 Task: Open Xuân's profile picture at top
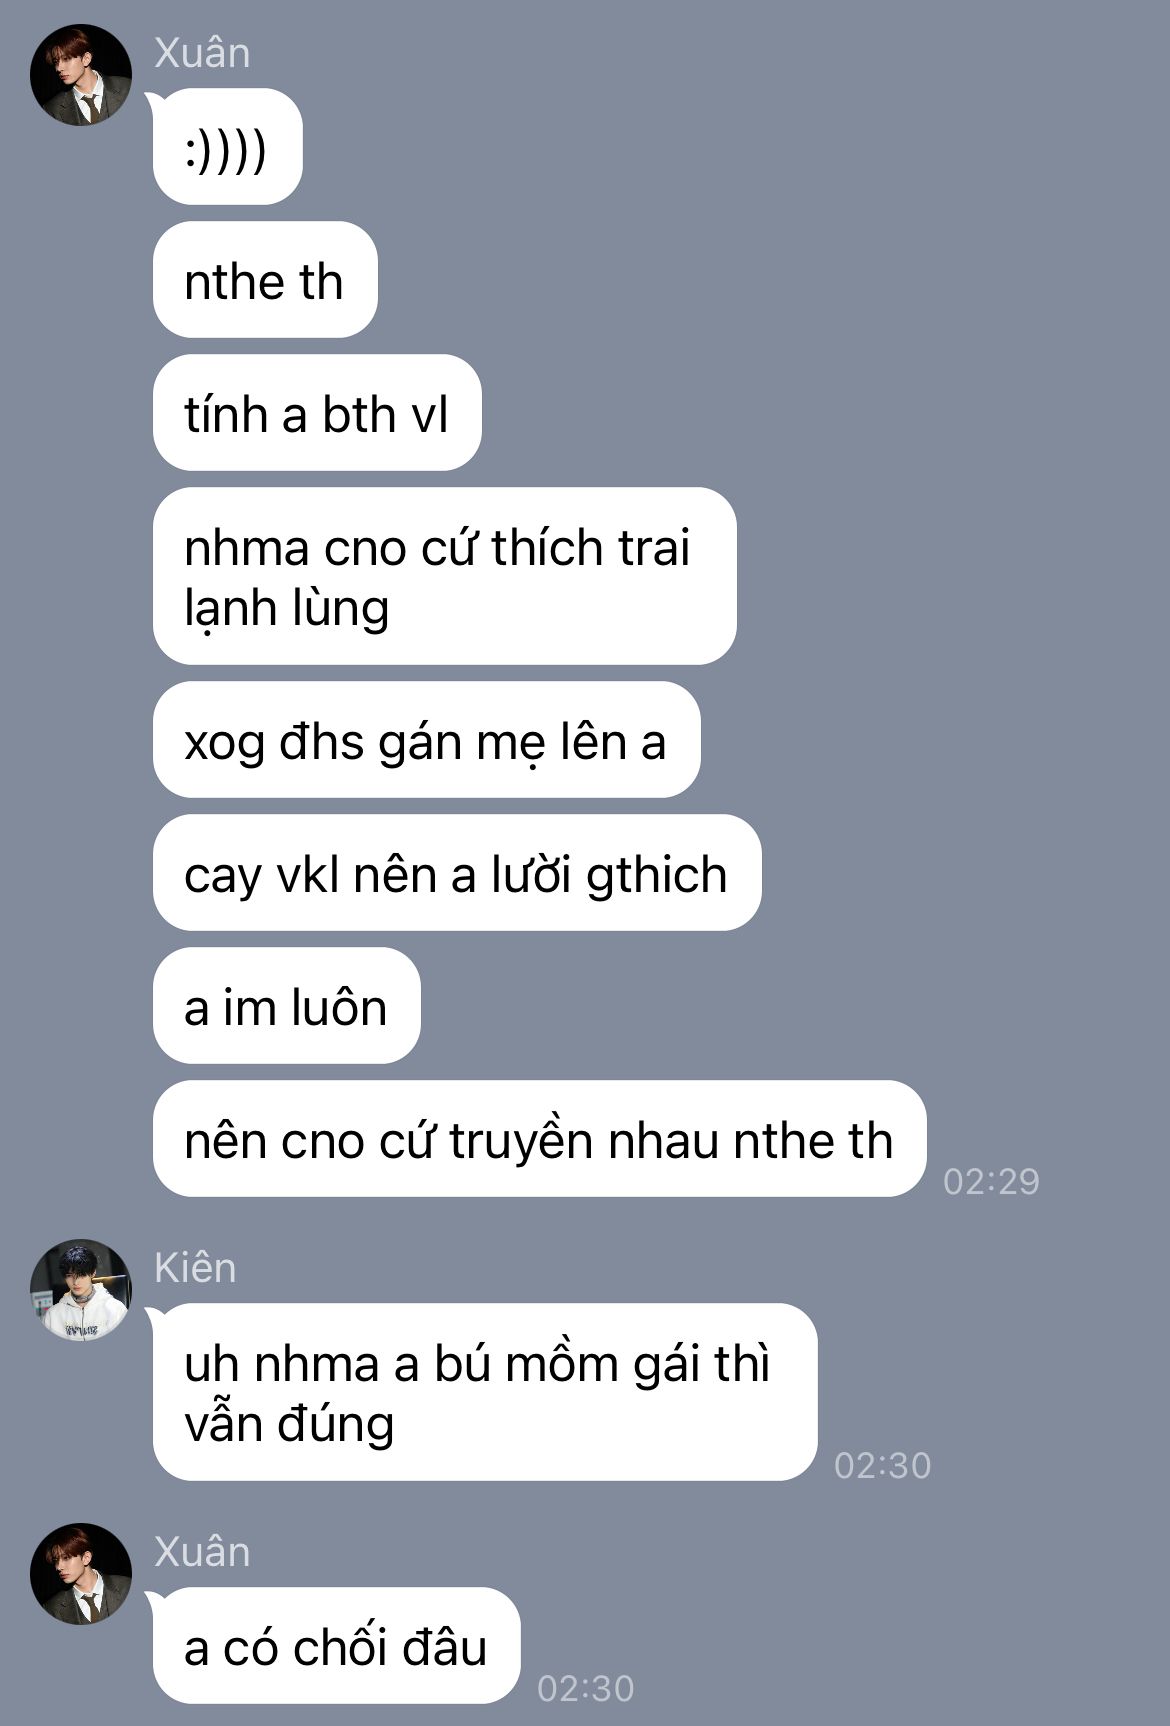[81, 75]
